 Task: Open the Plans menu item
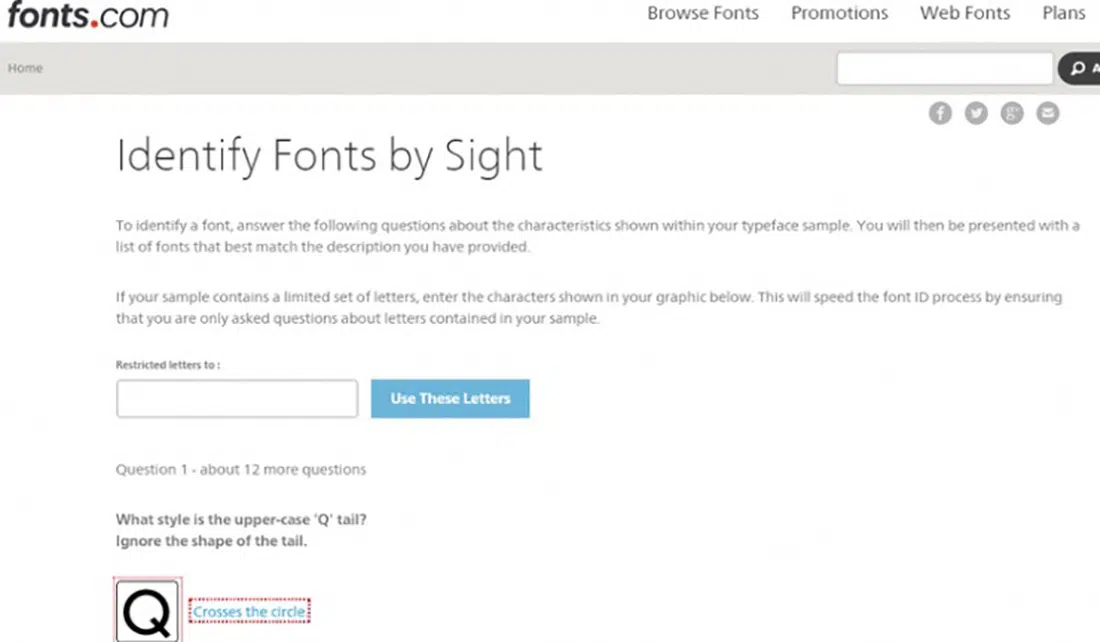point(1063,13)
